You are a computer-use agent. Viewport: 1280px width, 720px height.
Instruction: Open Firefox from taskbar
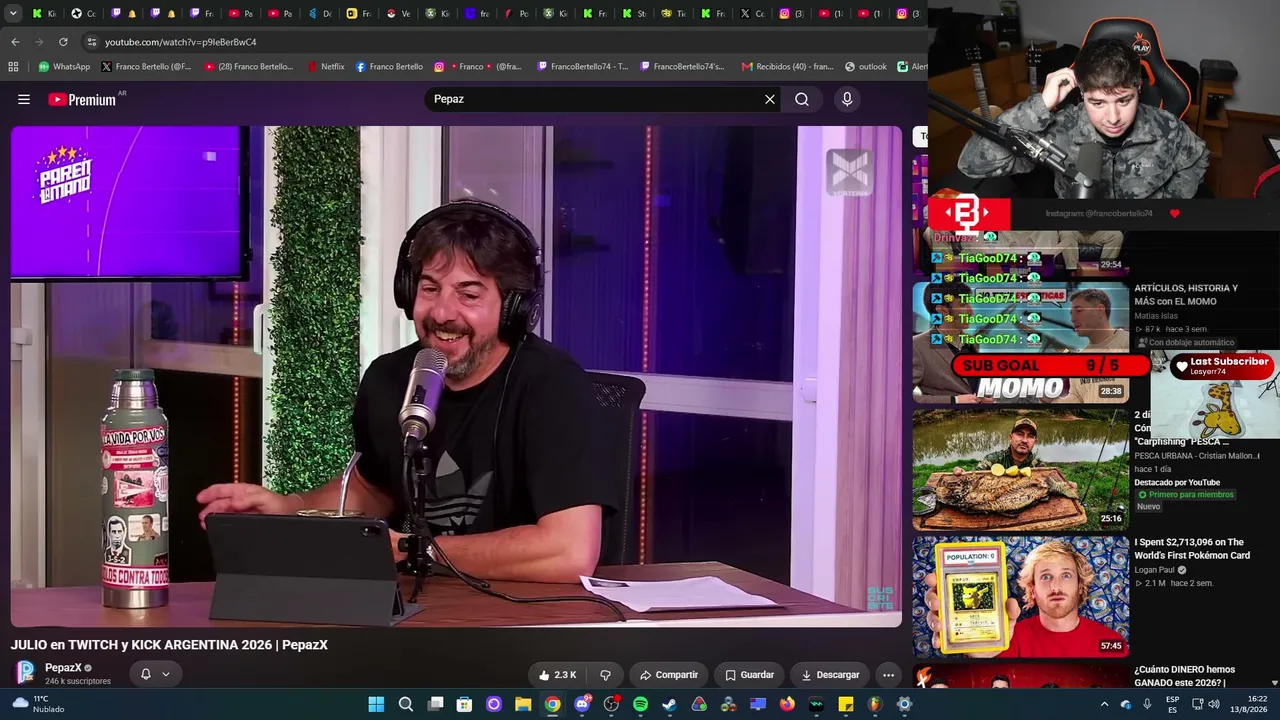click(787, 704)
